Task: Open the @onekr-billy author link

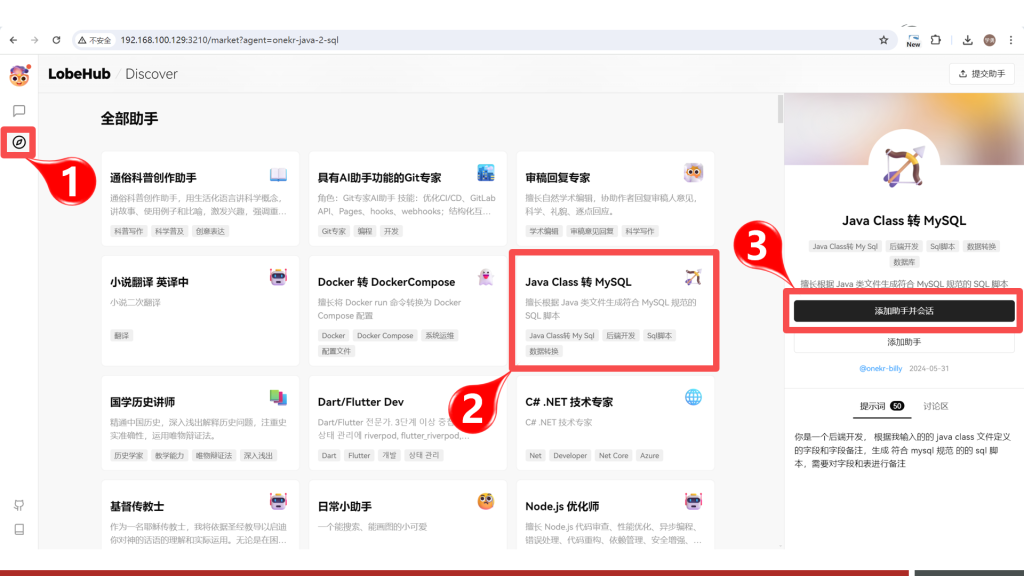Action: 882,368
